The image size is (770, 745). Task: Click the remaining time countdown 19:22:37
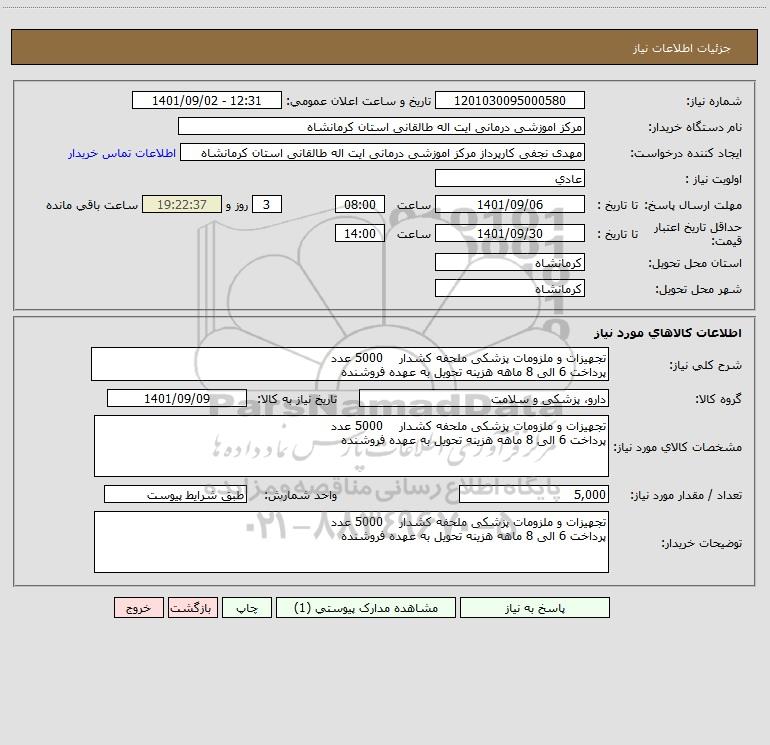coord(182,204)
